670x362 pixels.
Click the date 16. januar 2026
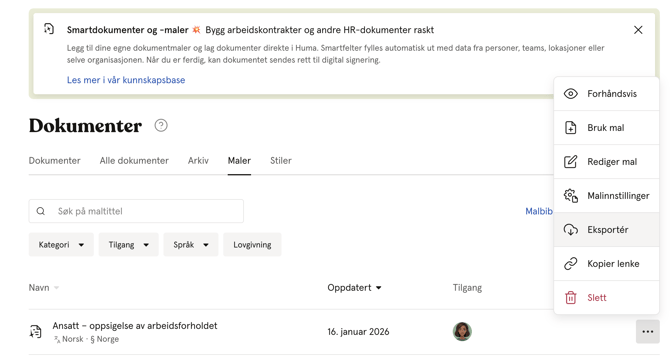coord(358,332)
